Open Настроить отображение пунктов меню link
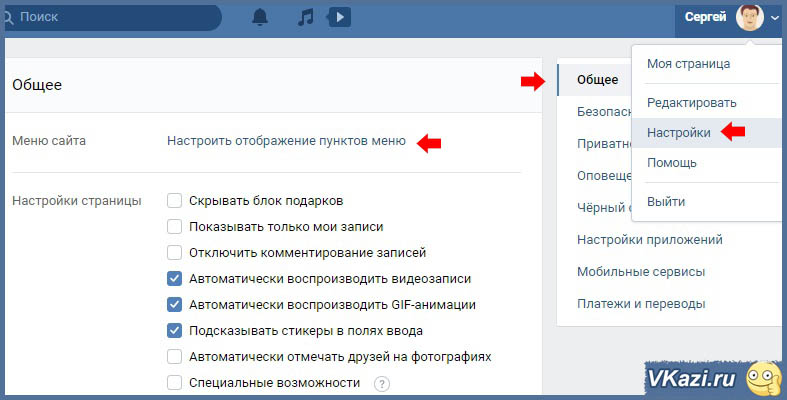The width and height of the screenshot is (787, 400). click(286, 141)
